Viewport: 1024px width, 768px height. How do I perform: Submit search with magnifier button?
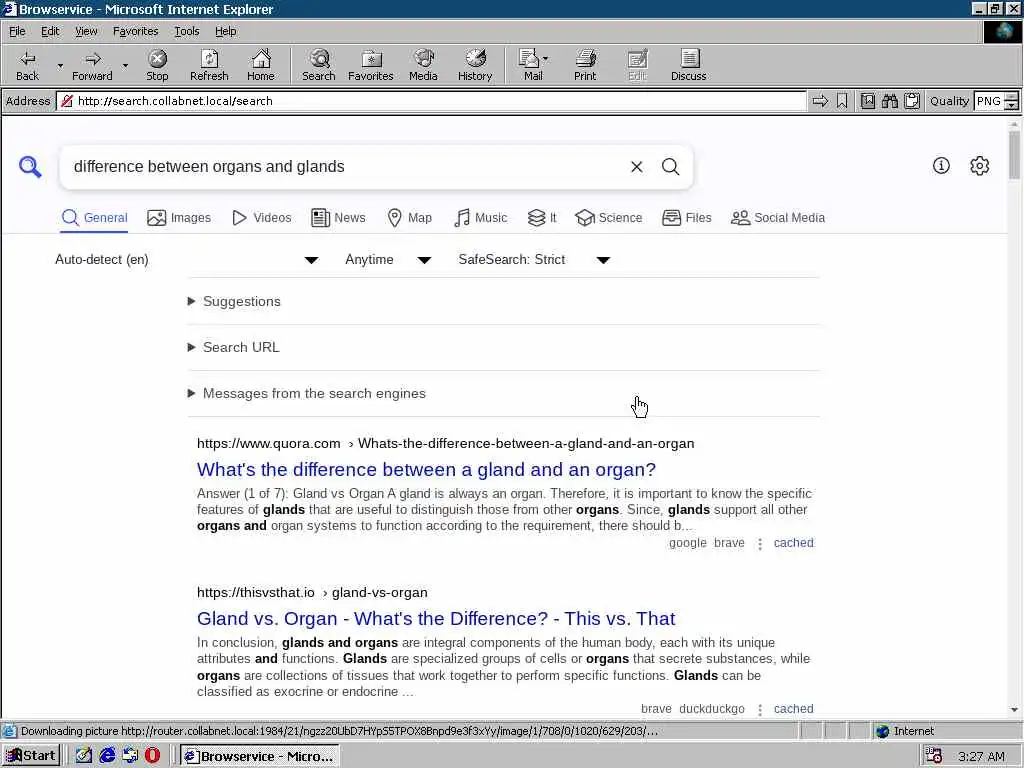(671, 167)
